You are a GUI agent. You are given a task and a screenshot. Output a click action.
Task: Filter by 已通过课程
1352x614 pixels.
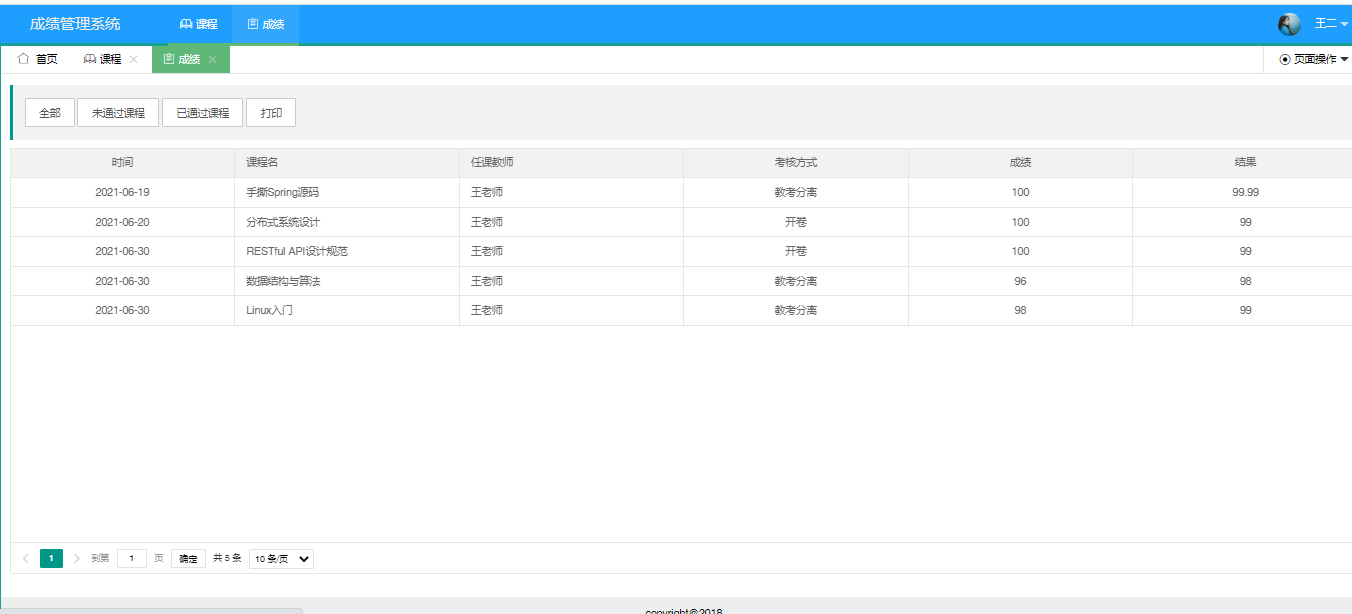[203, 113]
